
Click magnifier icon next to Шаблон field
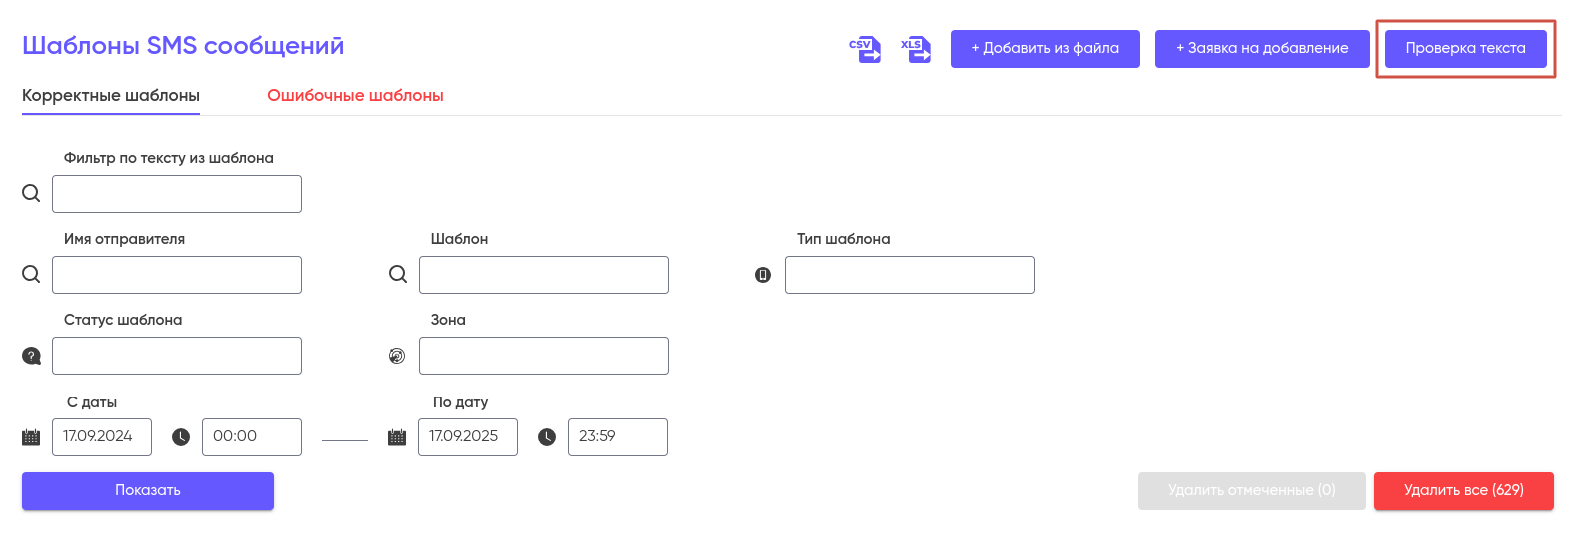tap(398, 274)
